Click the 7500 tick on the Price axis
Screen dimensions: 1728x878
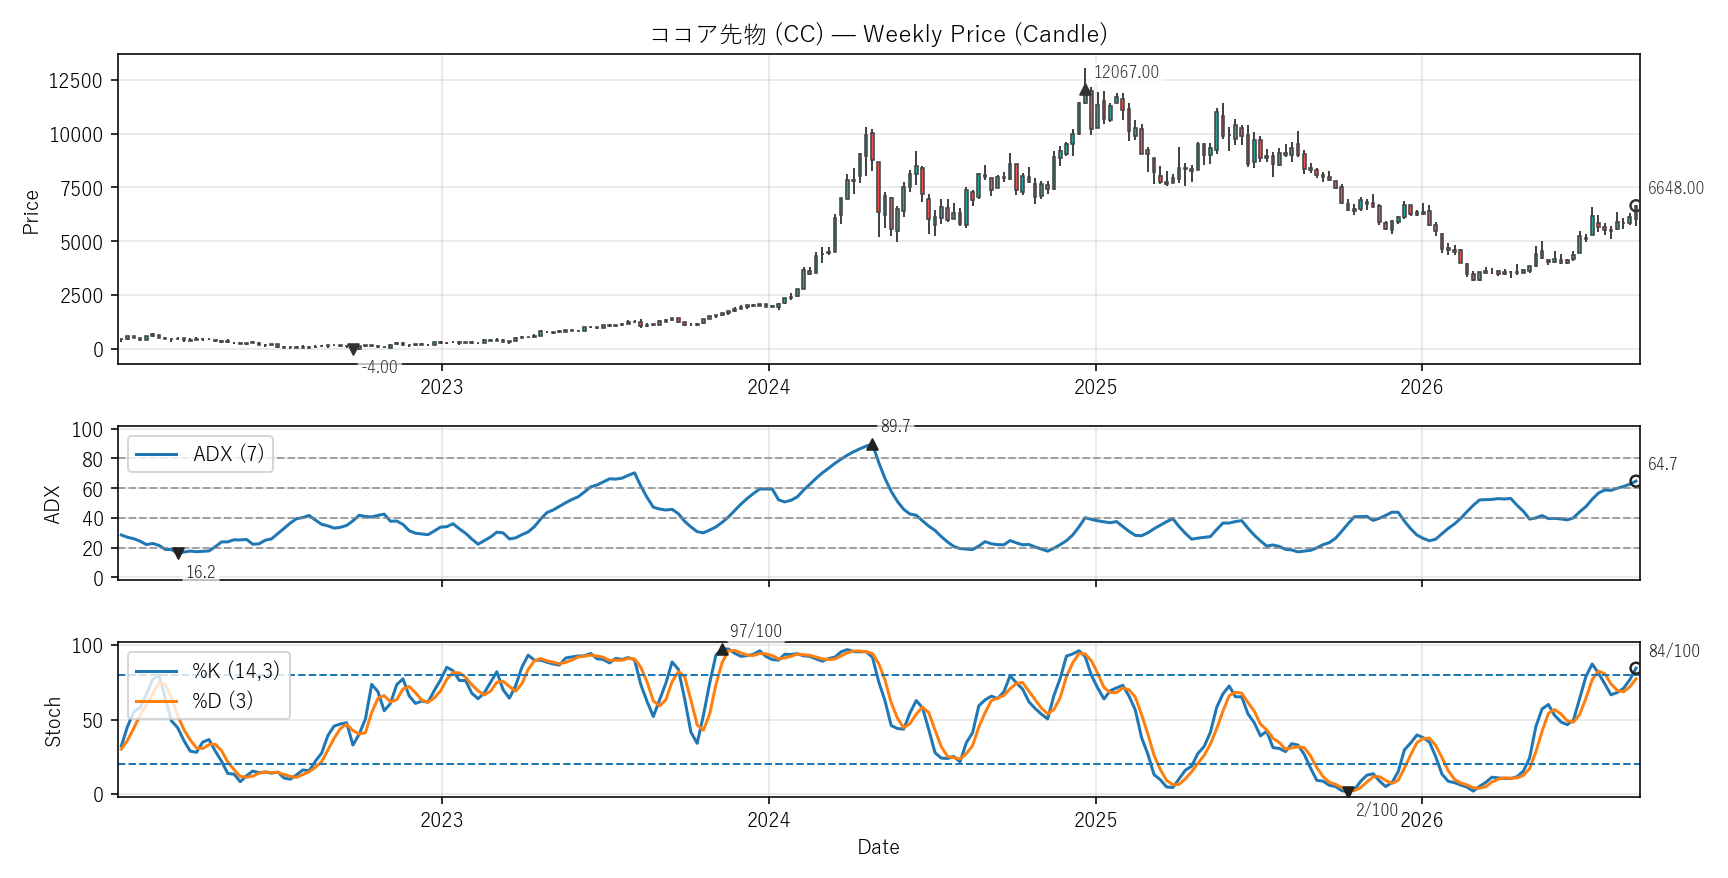pos(81,188)
